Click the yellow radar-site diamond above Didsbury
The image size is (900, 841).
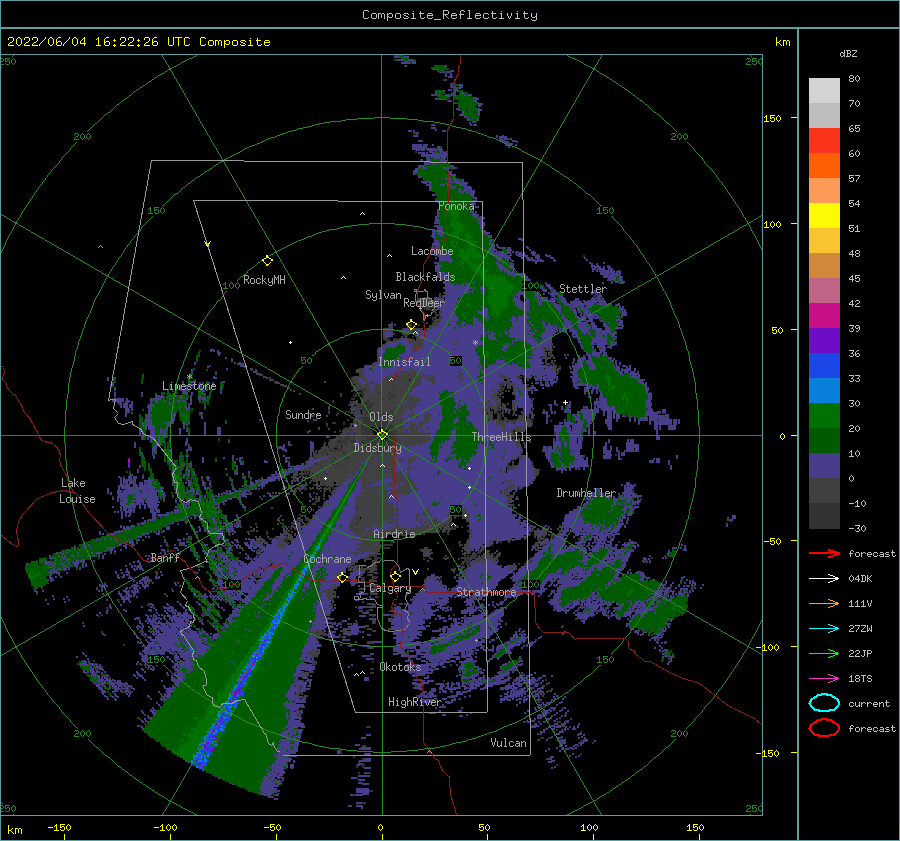point(382,435)
